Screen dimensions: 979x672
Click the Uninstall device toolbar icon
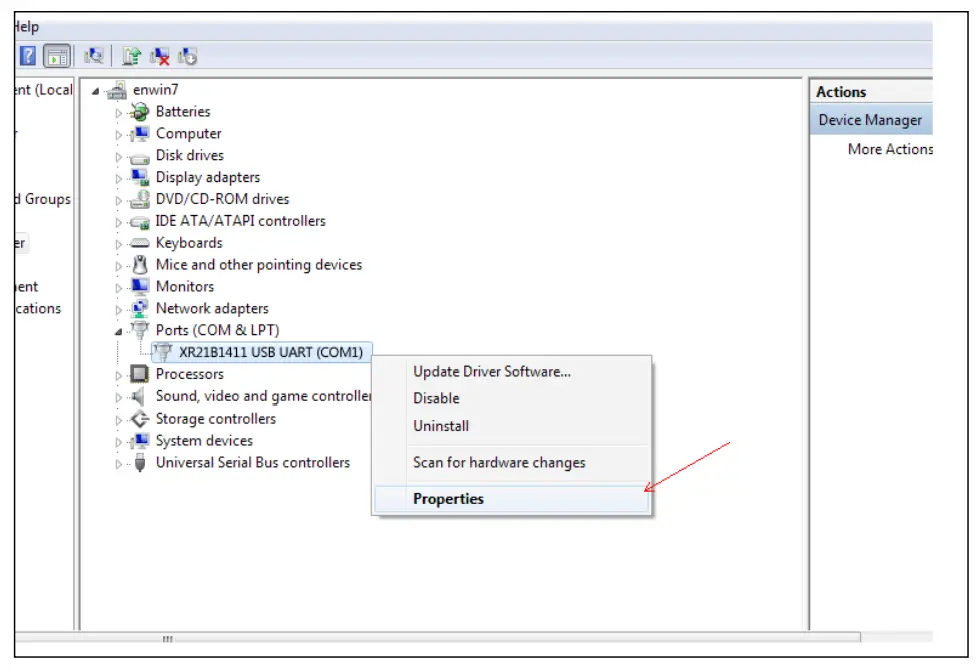point(159,56)
